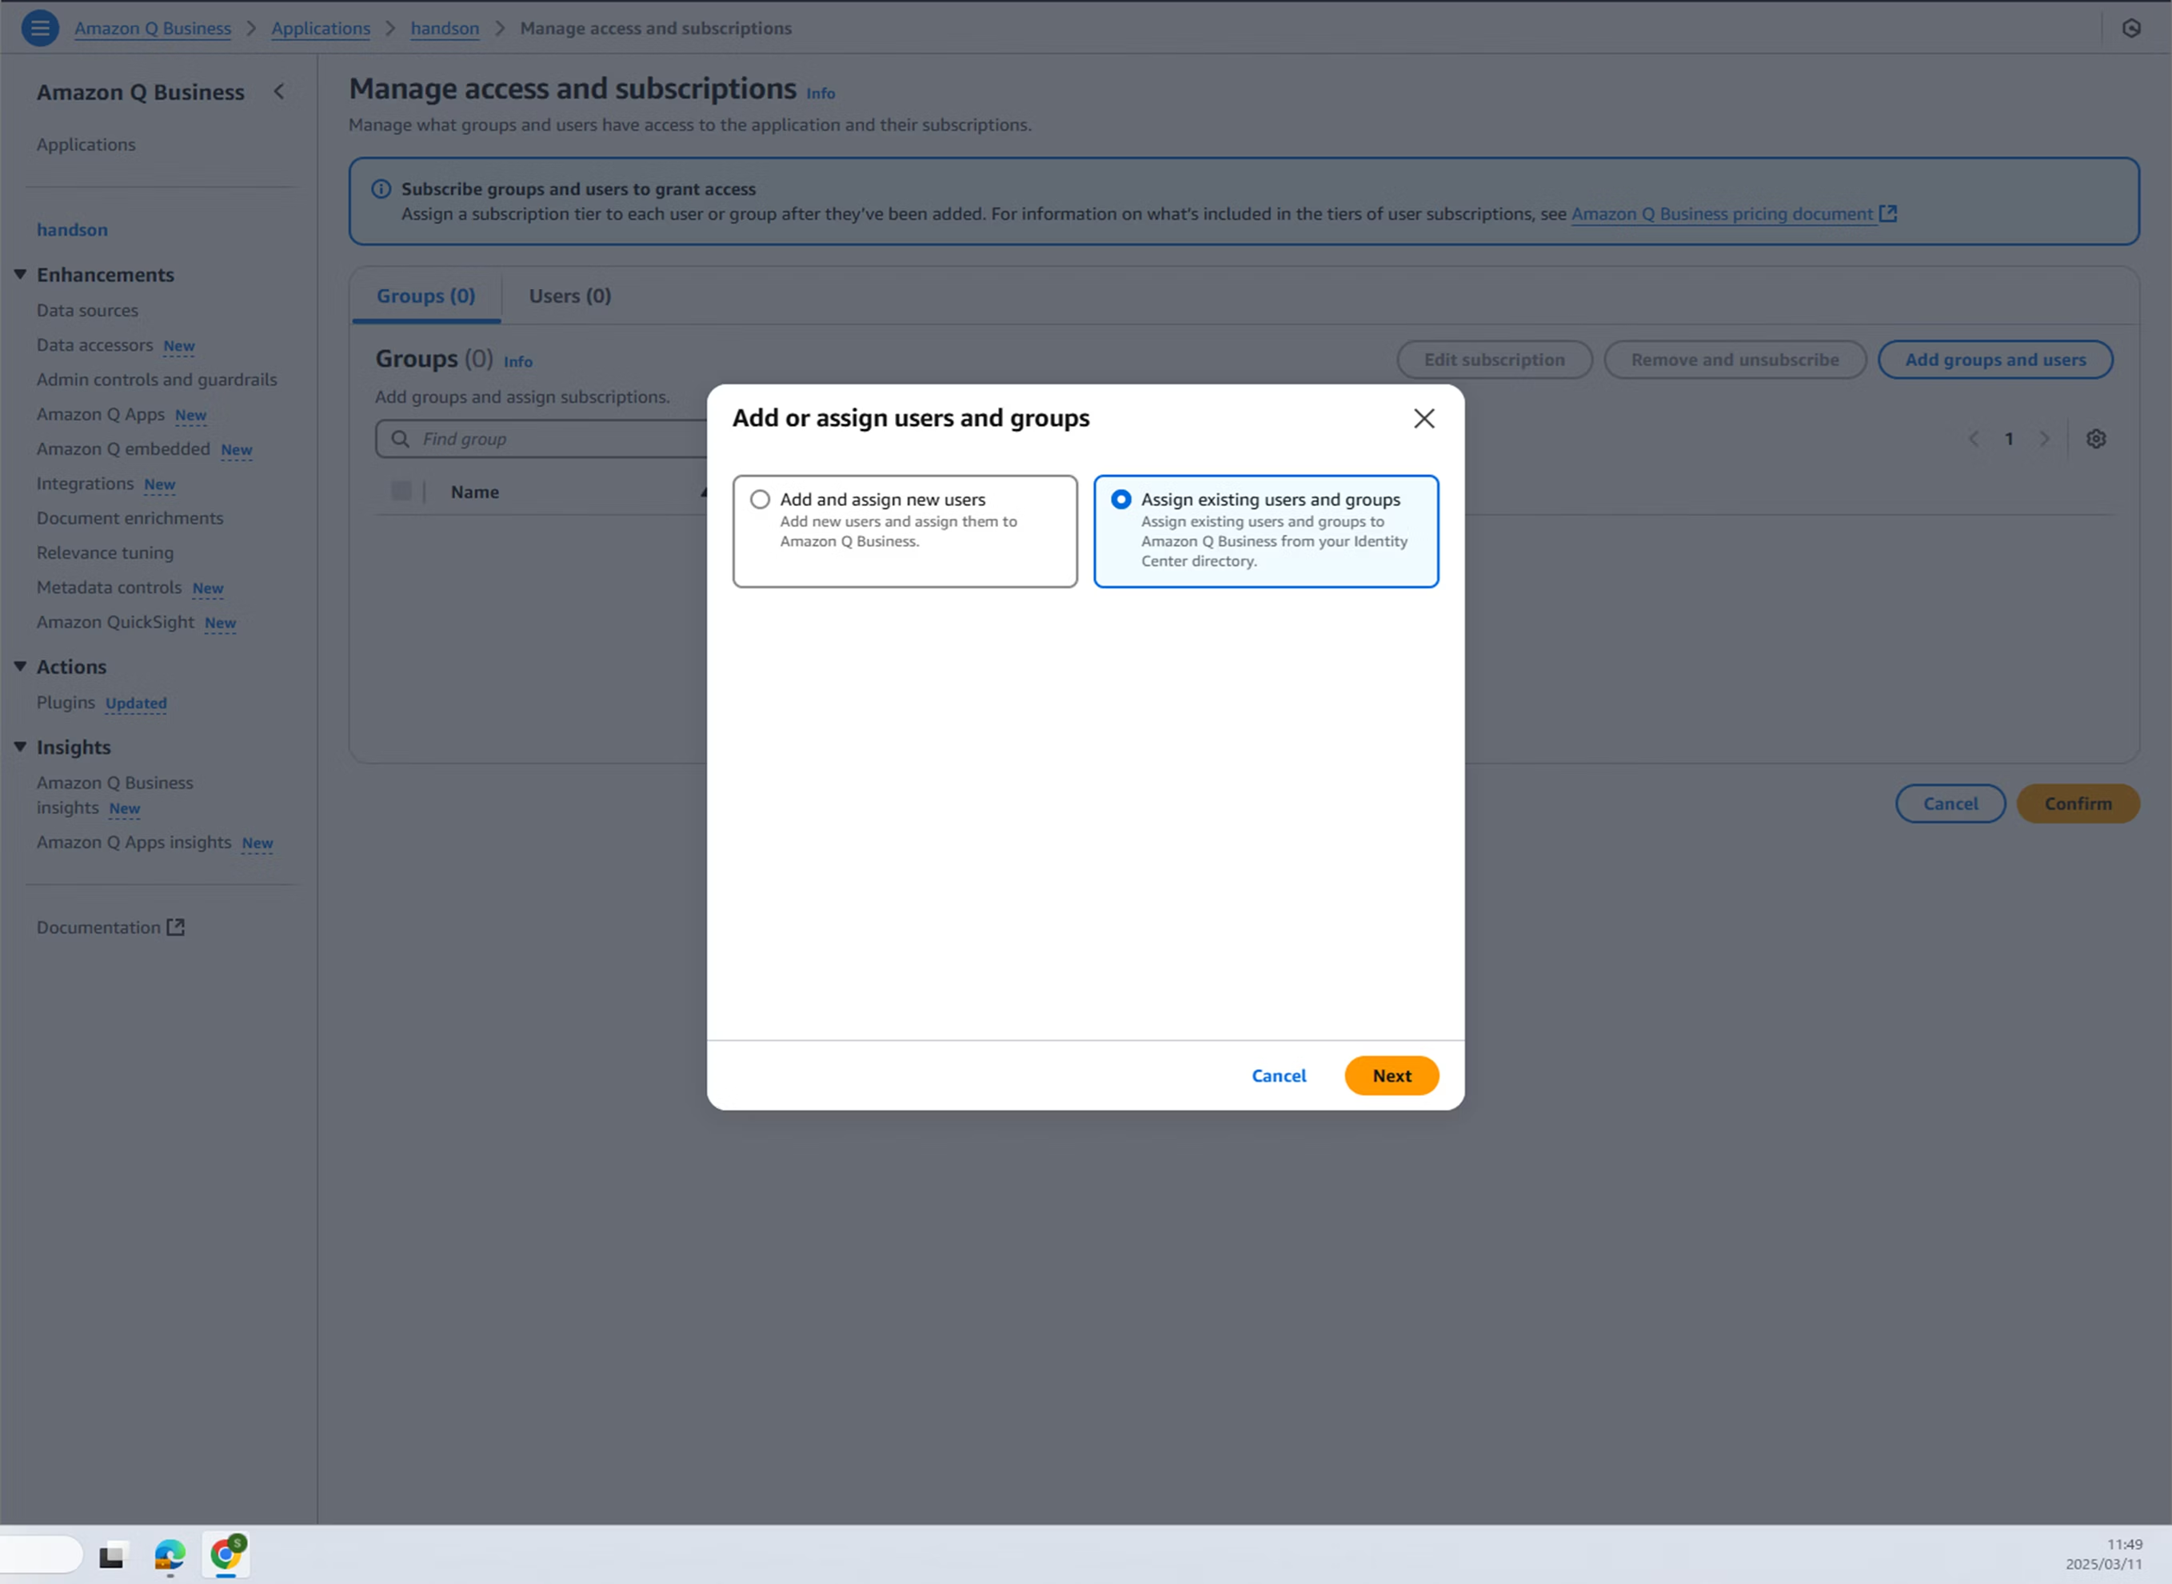
Task: Select Assign existing users and groups option
Action: (1121, 499)
